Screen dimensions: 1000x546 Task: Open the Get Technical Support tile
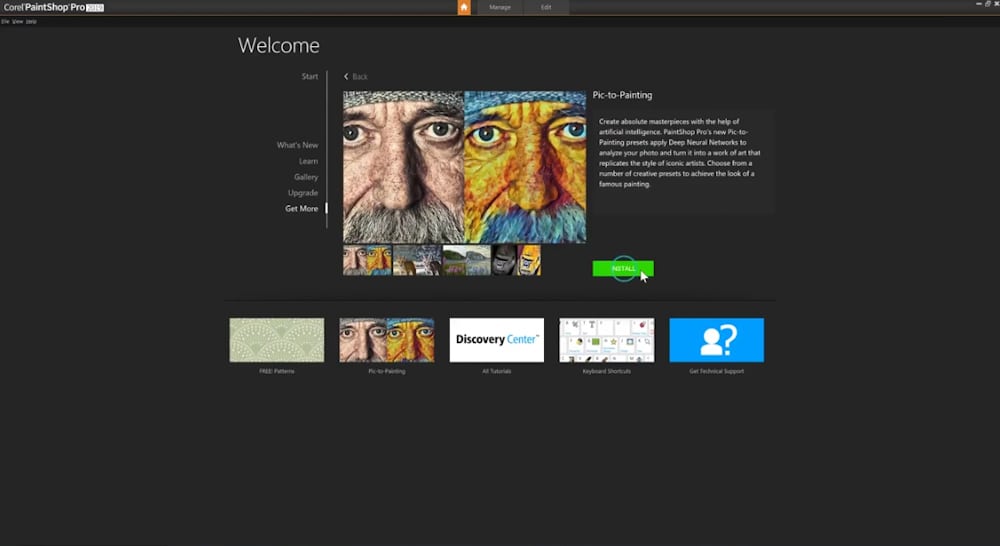(716, 340)
